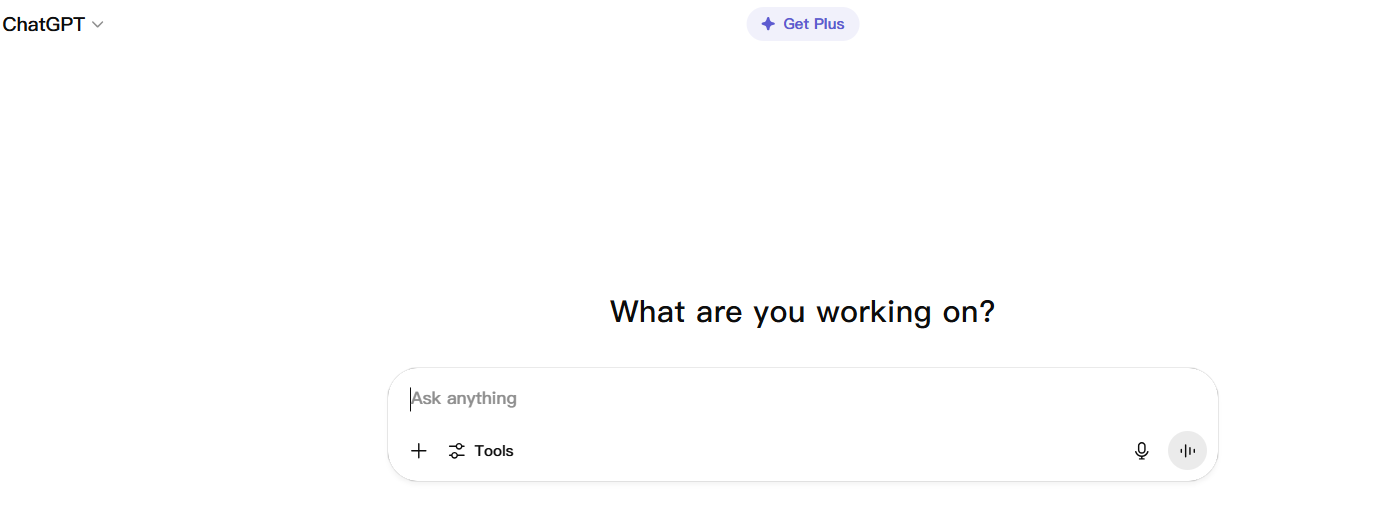Screen dimensions: 1399x531
Task: Select the Tools label
Action: (494, 451)
